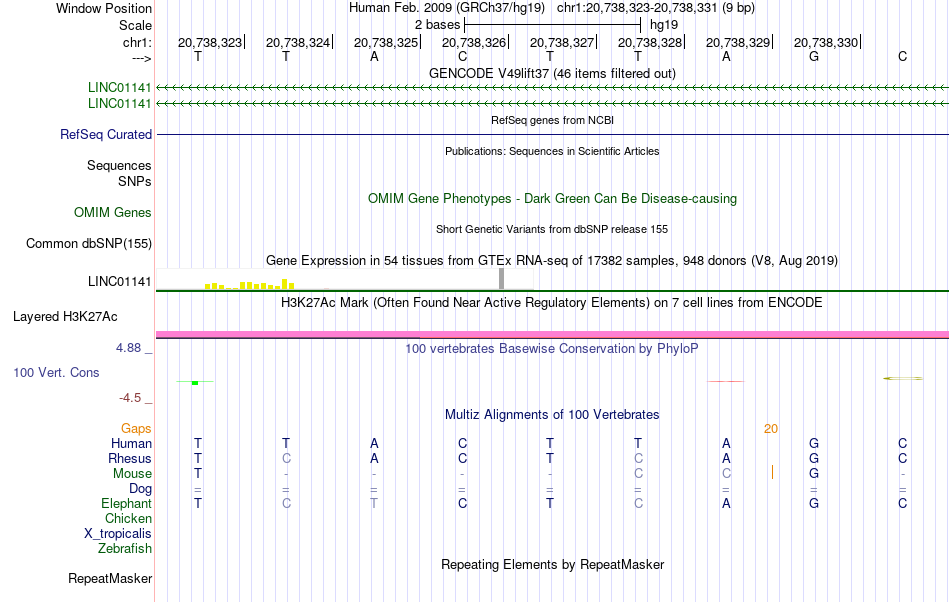The height and width of the screenshot is (602, 950).
Task: Click the red PhyloP conservation marker
Action: click(726, 382)
